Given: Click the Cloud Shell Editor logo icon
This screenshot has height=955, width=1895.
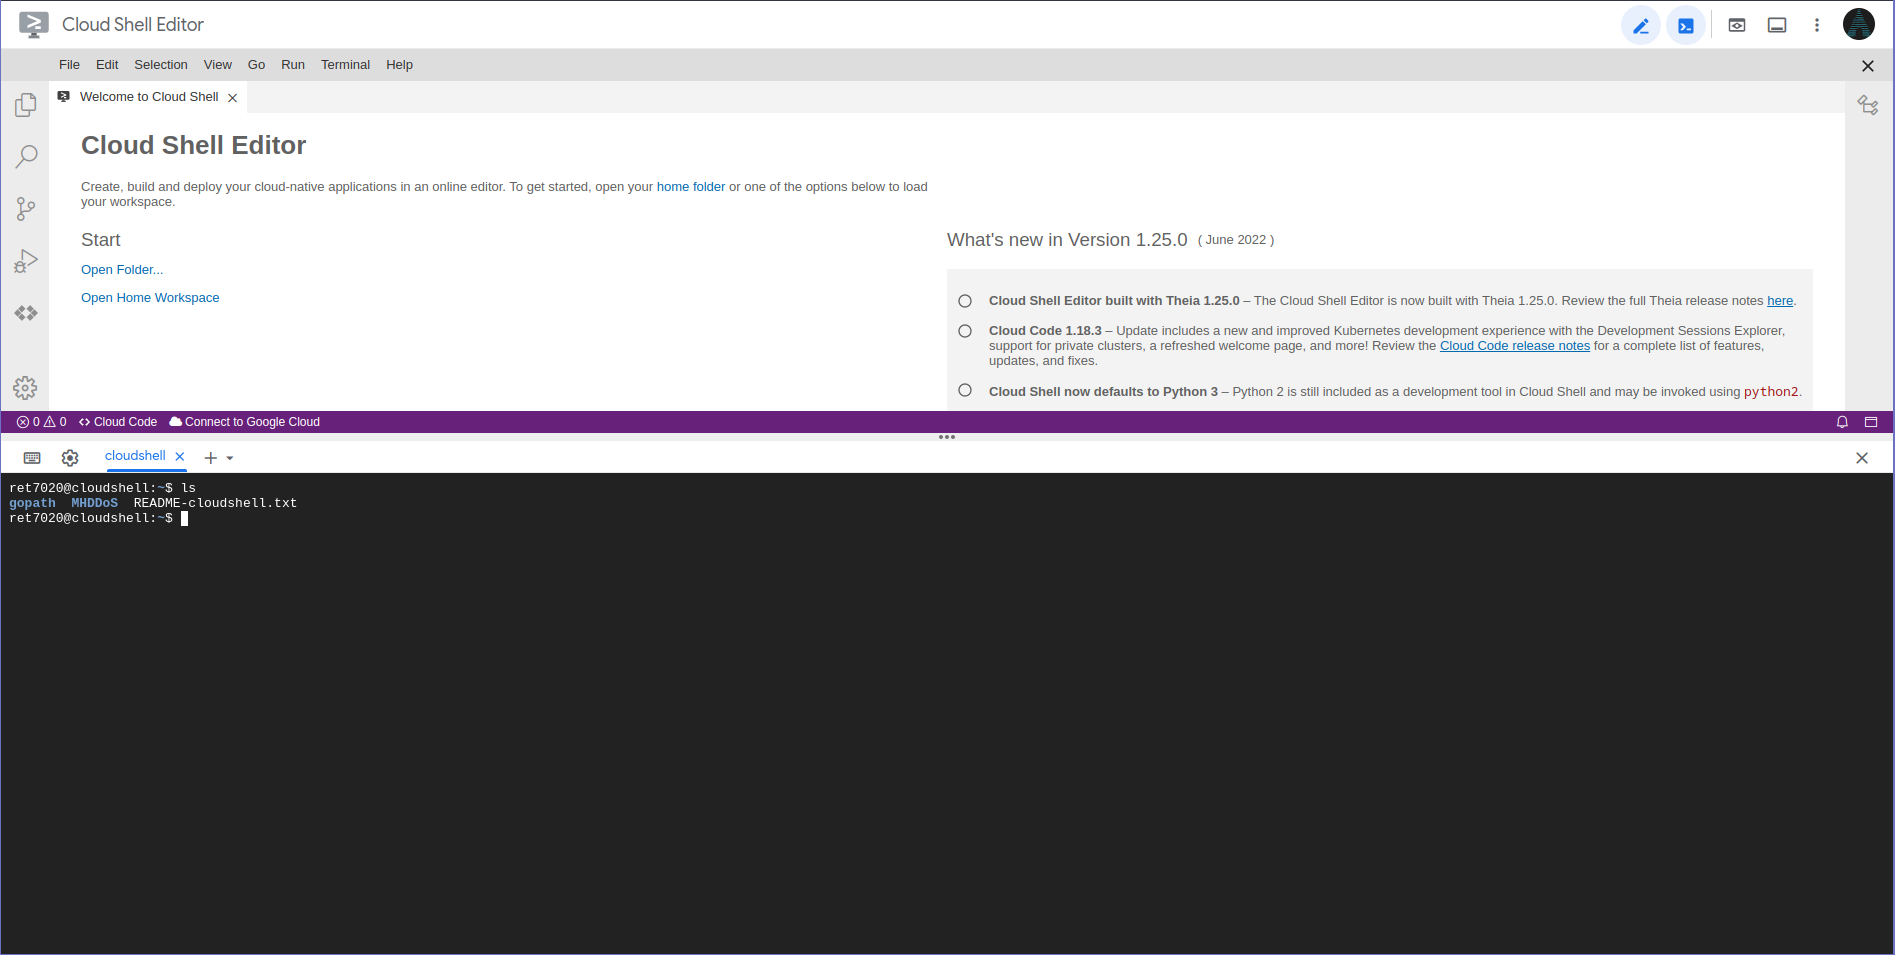Looking at the screenshot, I should click(x=34, y=25).
